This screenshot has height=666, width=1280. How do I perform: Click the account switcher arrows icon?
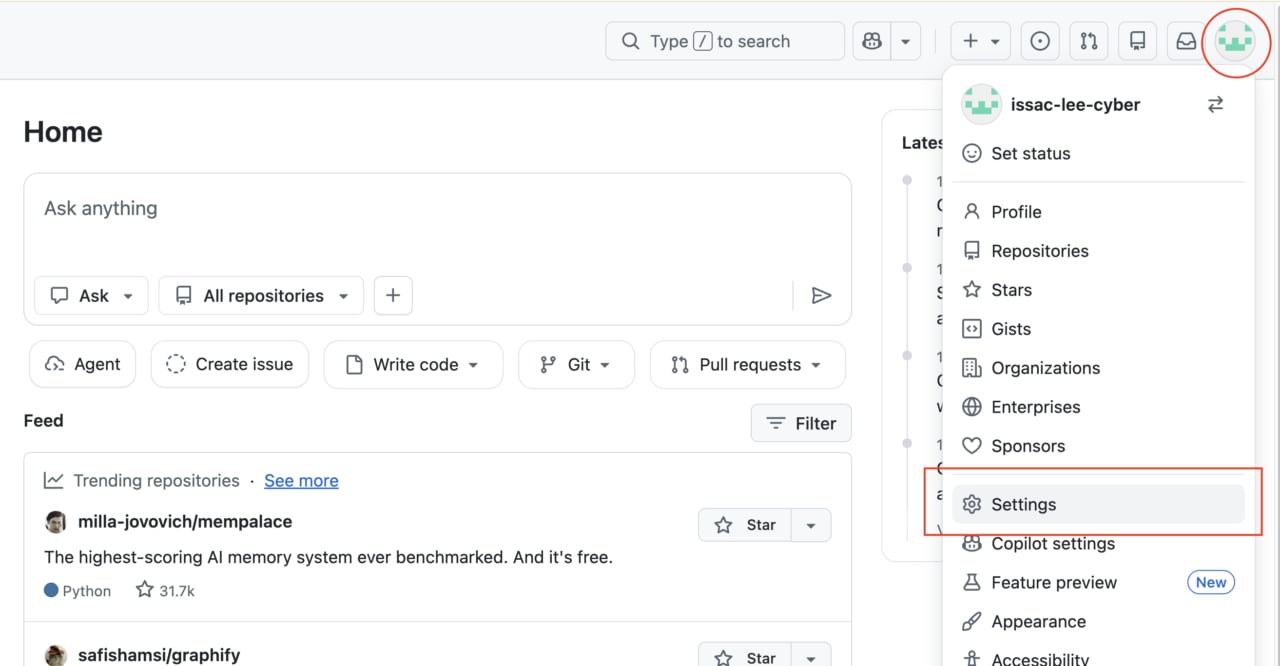pyautogui.click(x=1215, y=104)
